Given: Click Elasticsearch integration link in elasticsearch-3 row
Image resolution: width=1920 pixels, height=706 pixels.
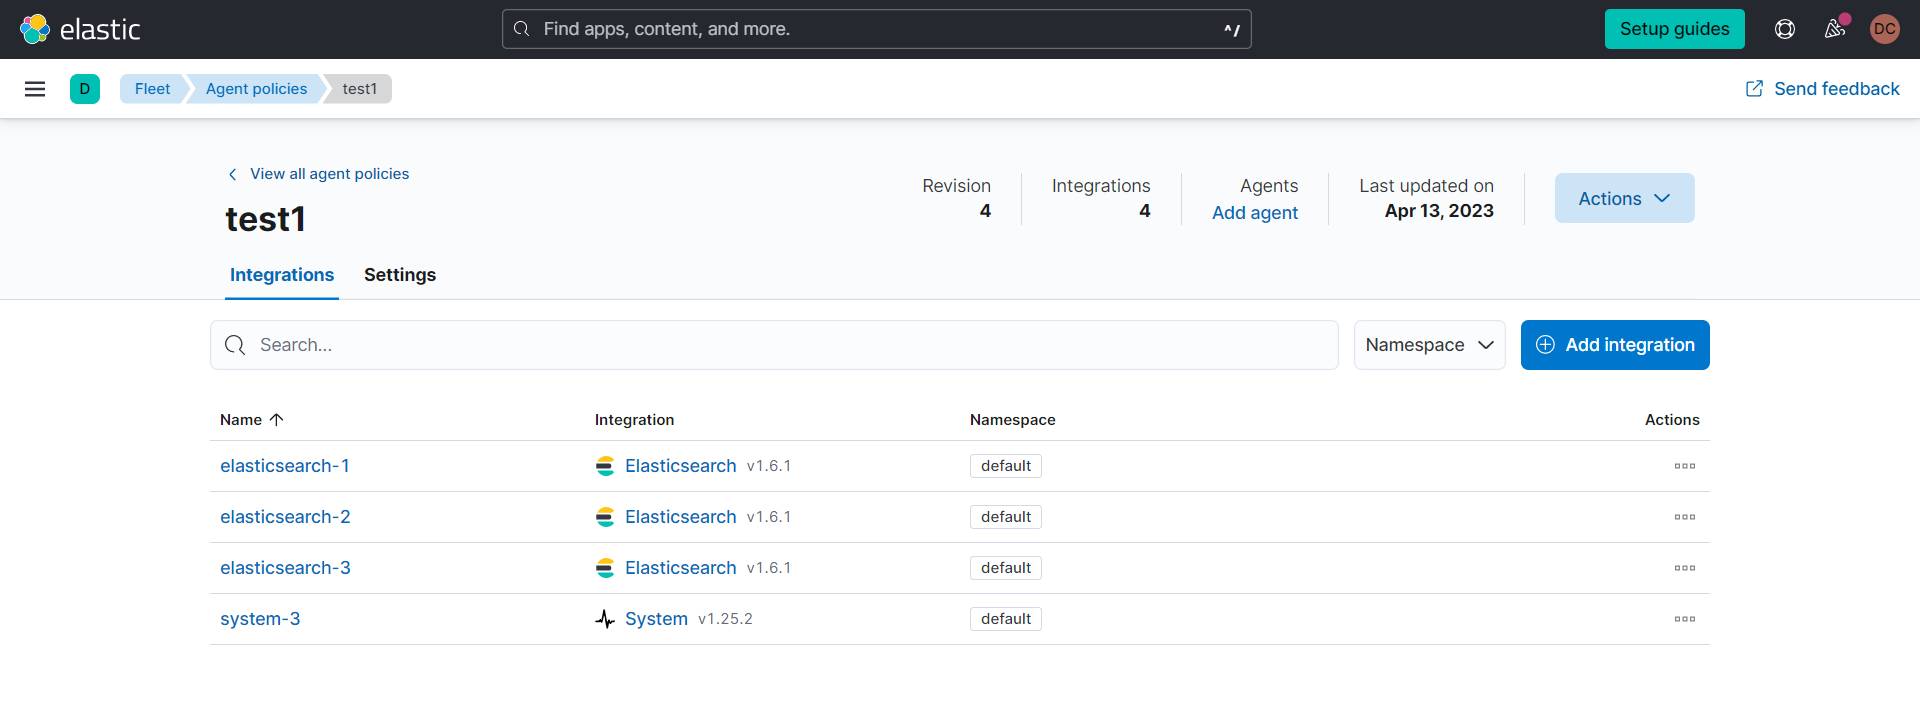Looking at the screenshot, I should (680, 568).
